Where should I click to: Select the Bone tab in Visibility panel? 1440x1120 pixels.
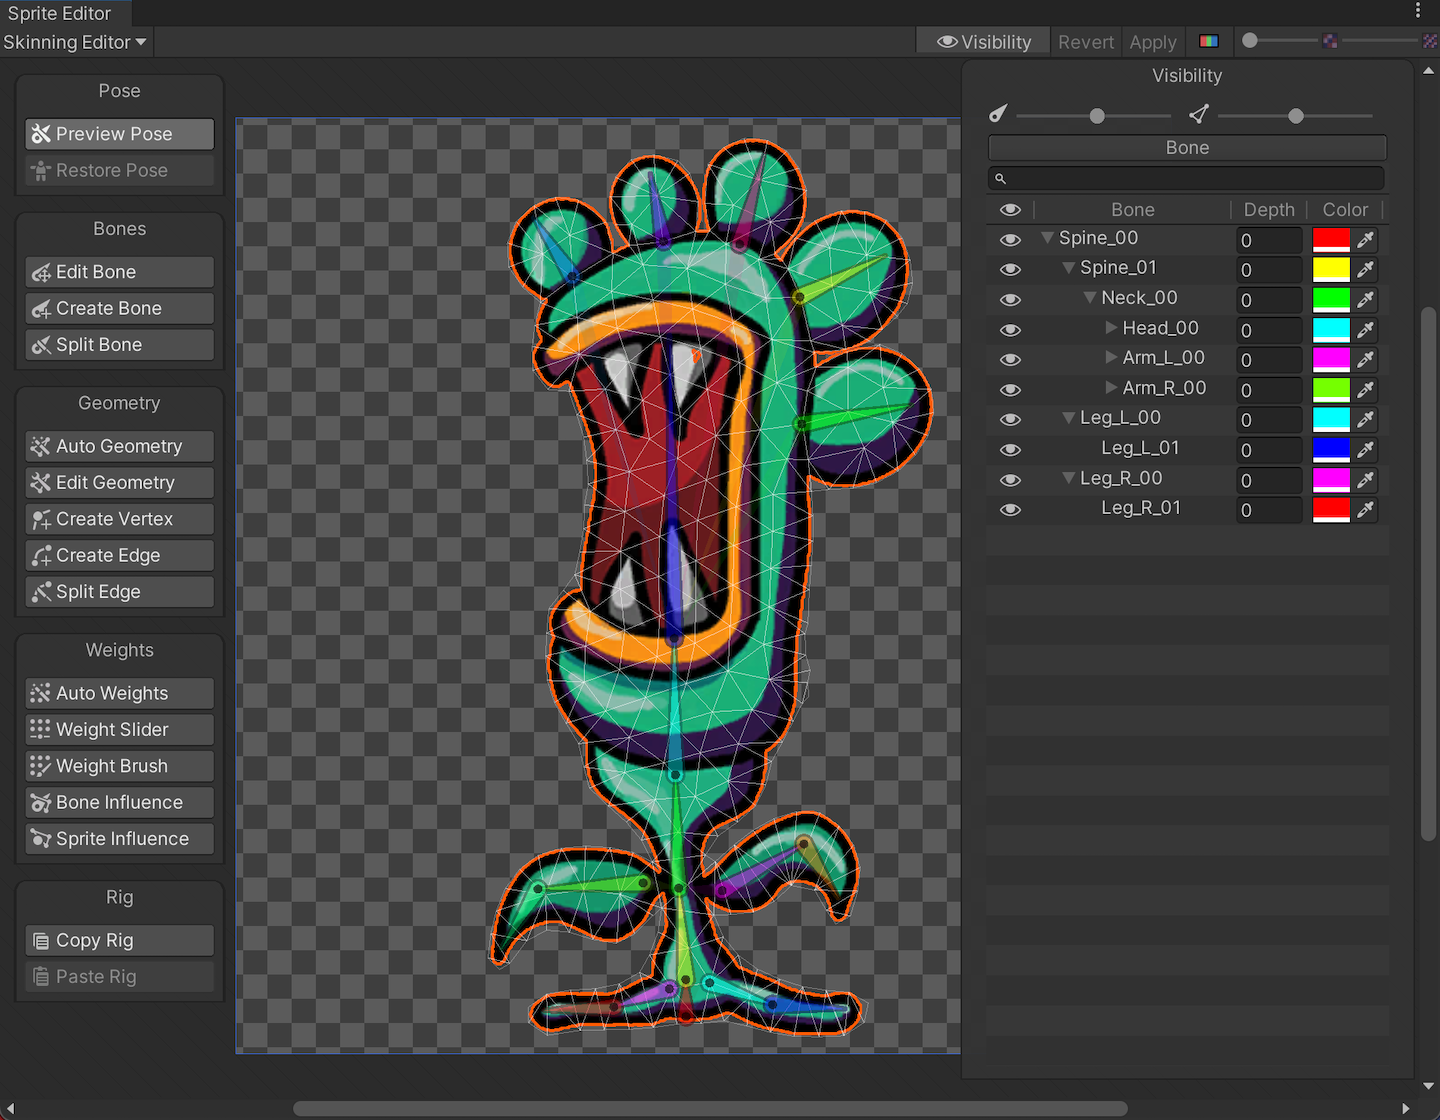(x=1187, y=148)
